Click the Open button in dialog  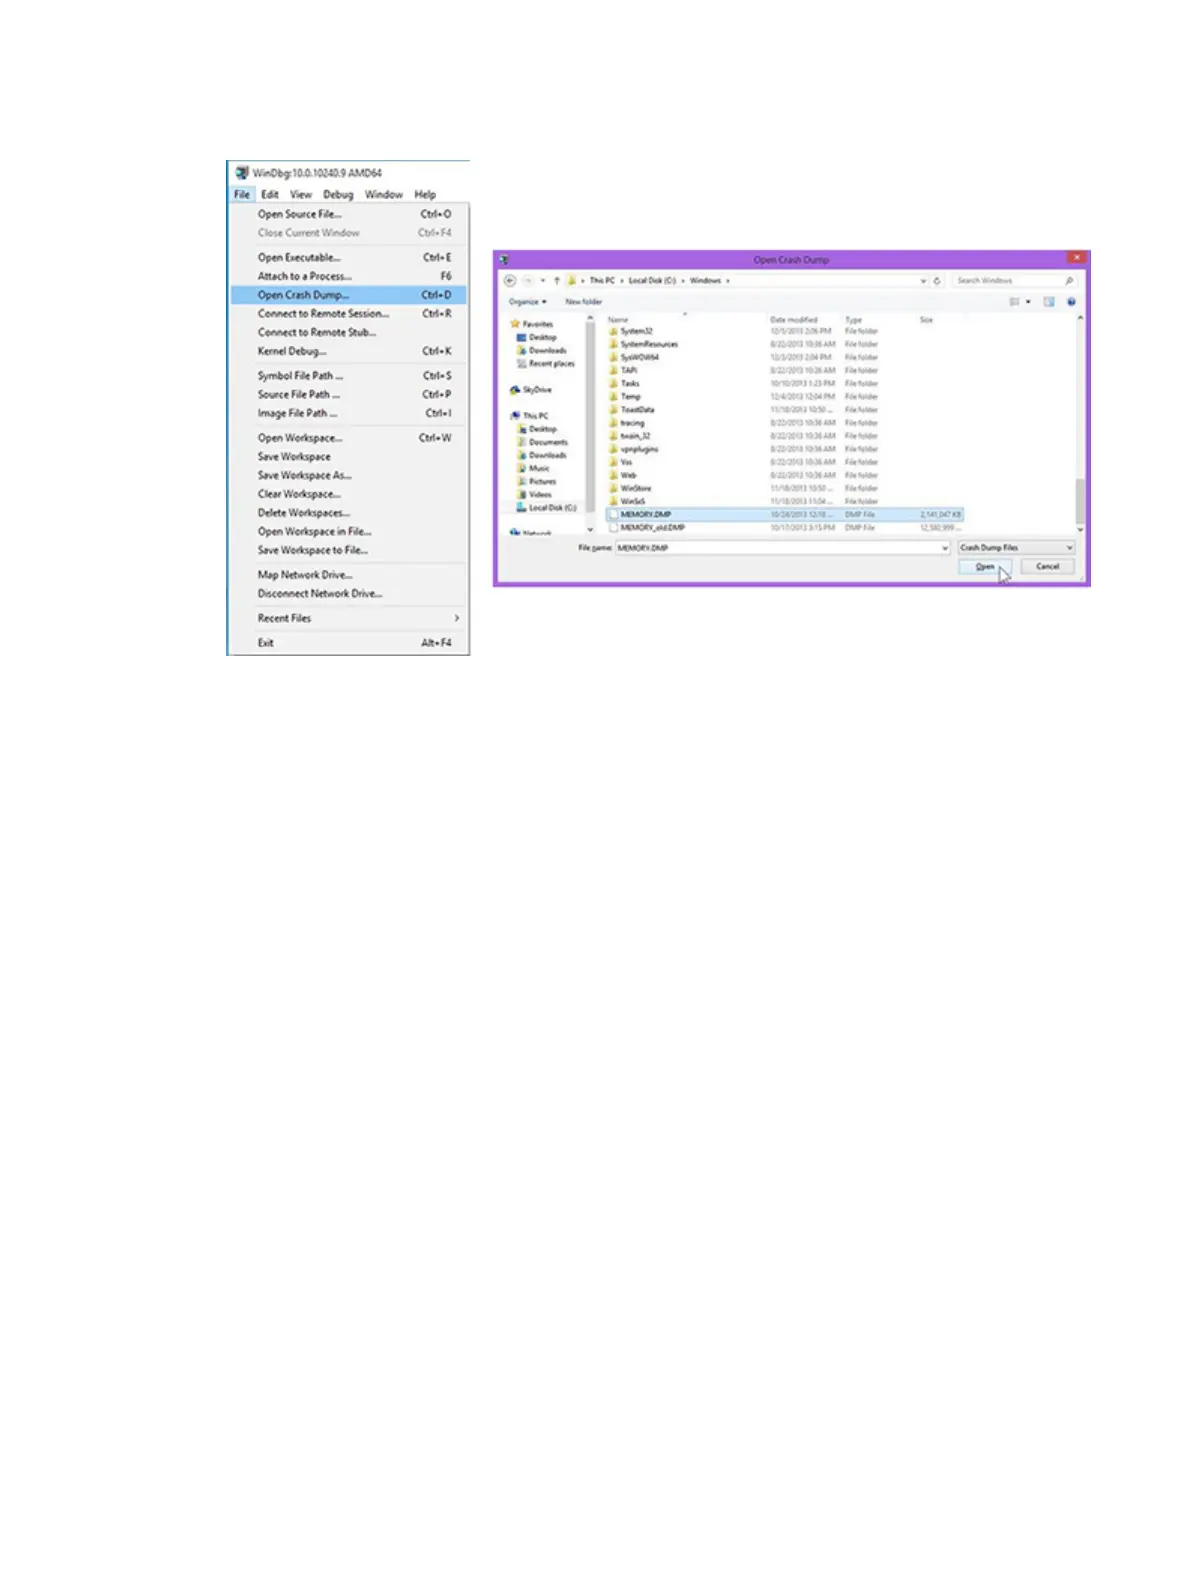(x=985, y=567)
